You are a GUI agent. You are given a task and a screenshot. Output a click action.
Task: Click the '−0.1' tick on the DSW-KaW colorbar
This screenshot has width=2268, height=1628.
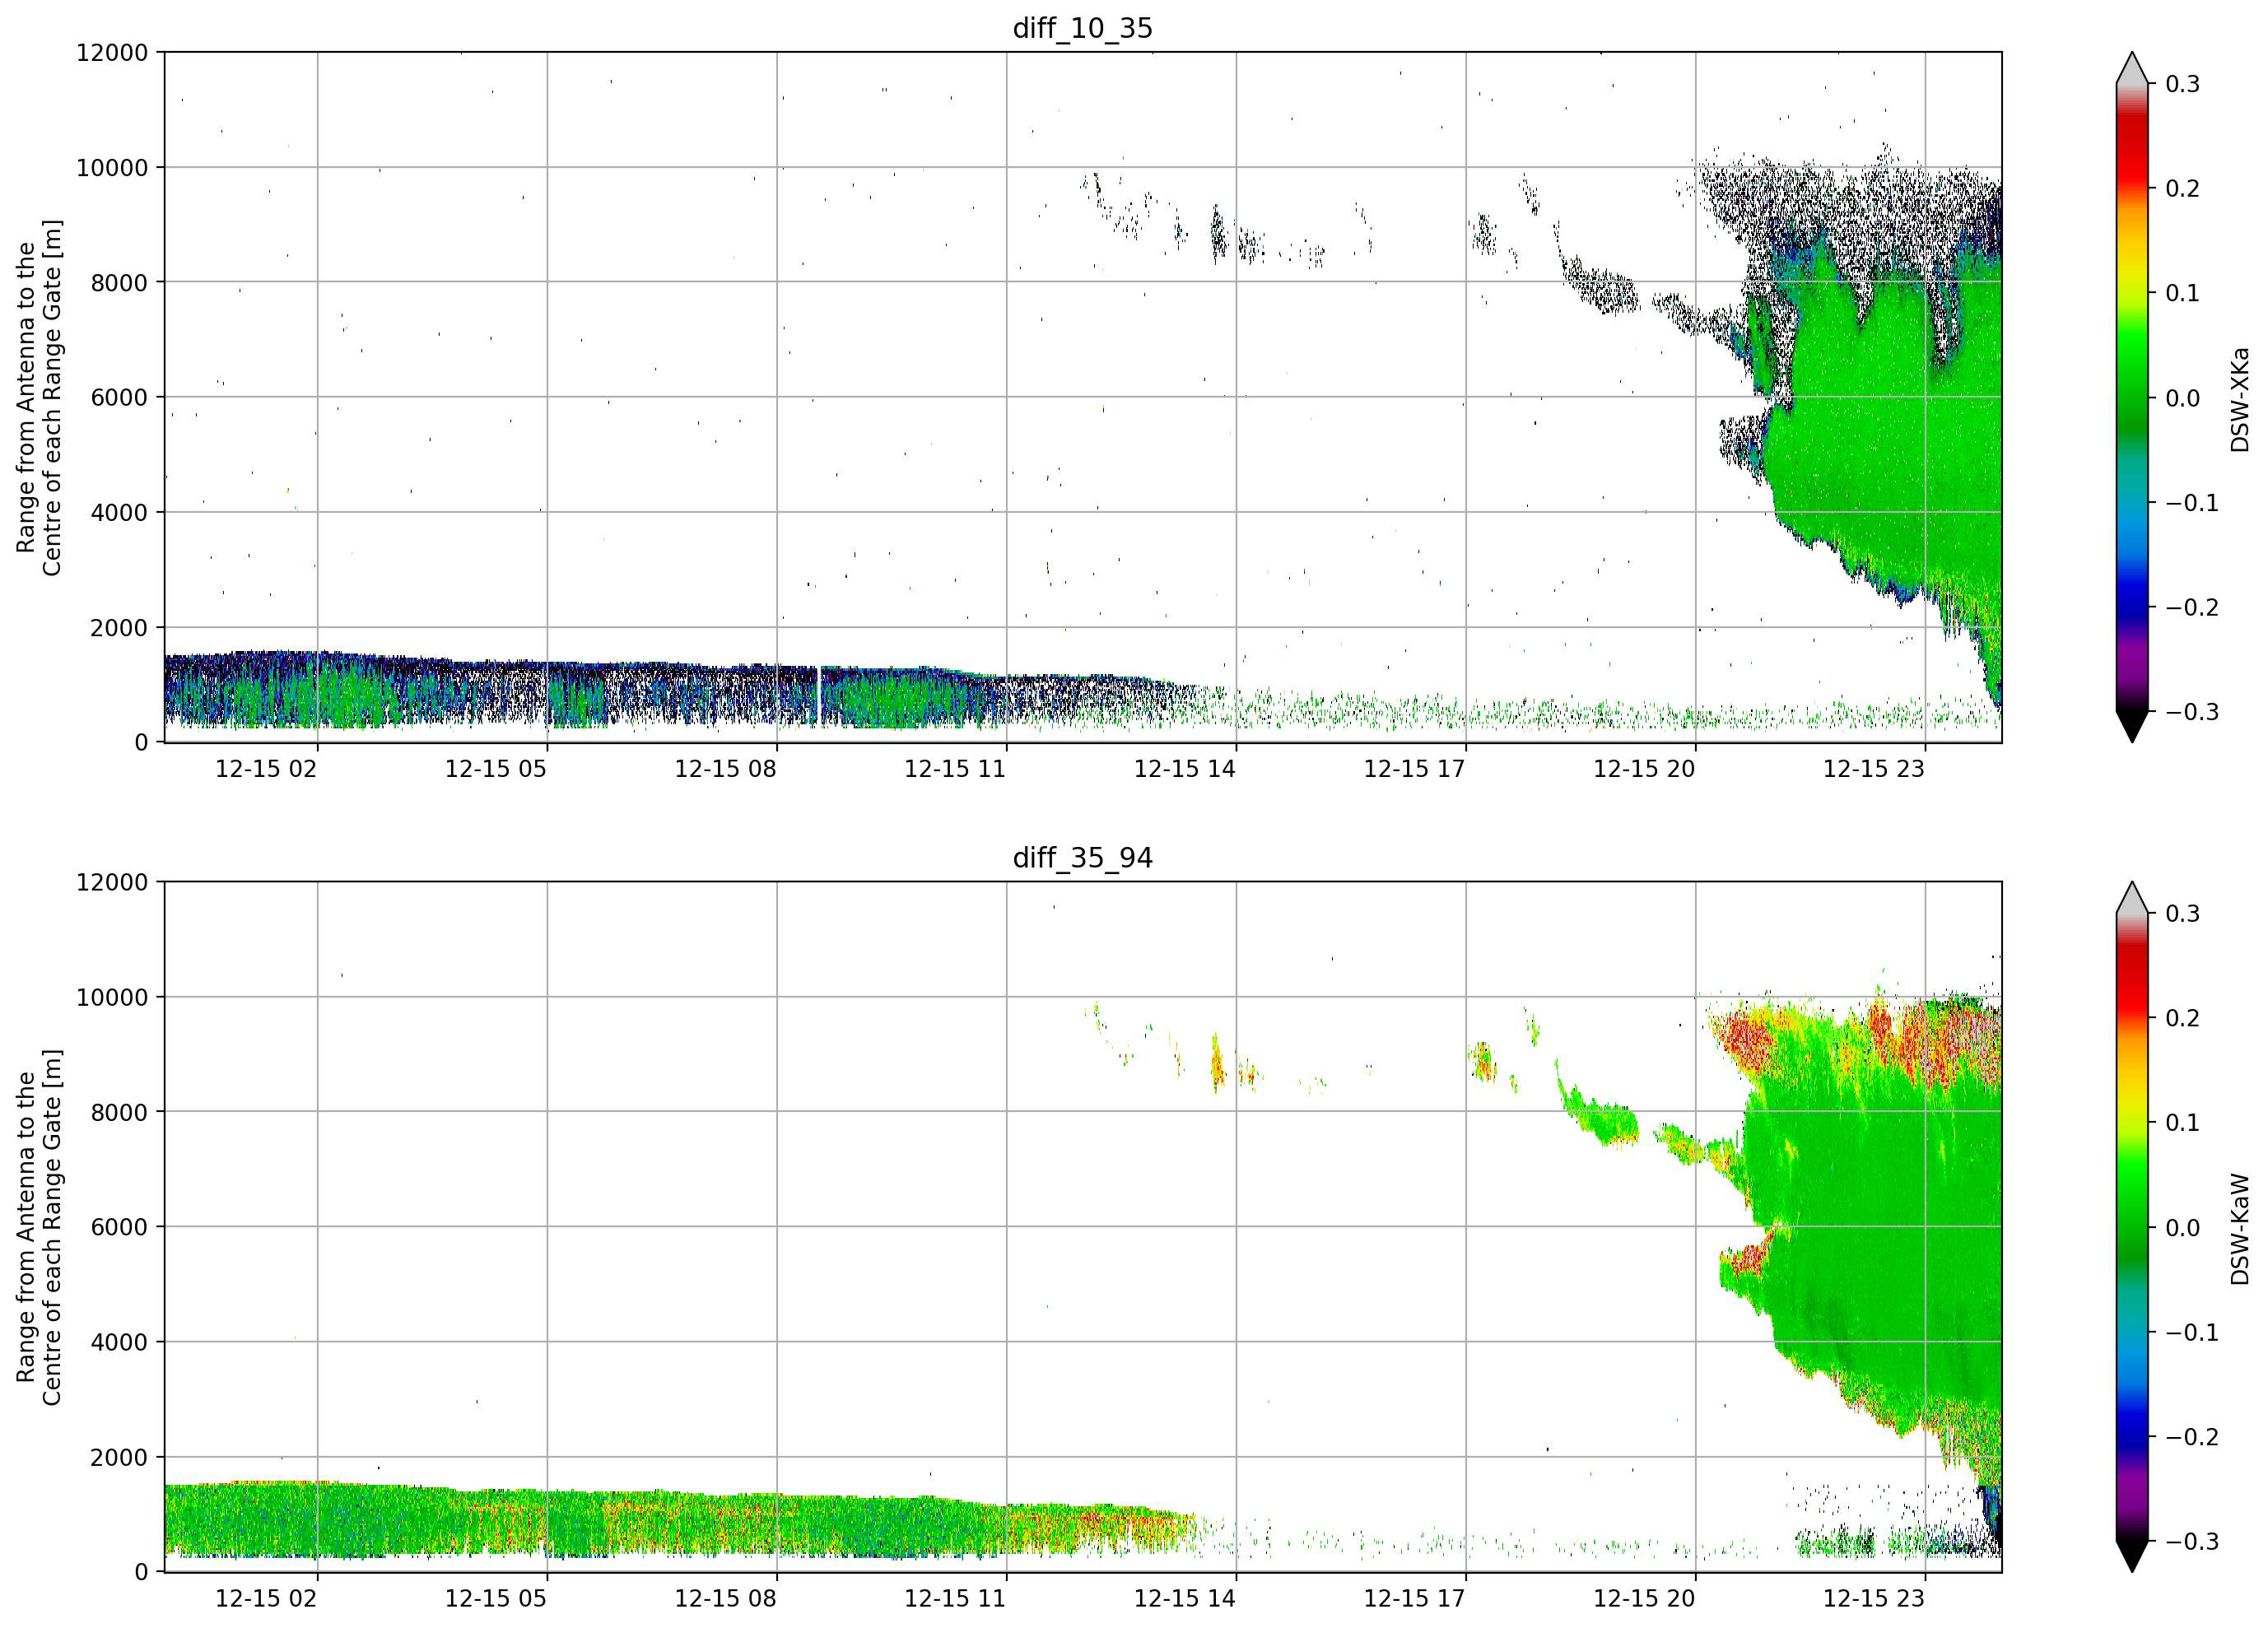click(2192, 1333)
